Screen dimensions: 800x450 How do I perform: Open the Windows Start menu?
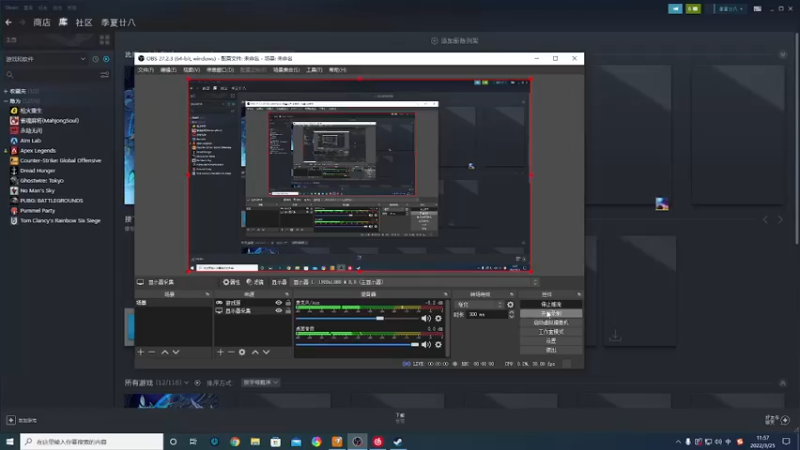(x=10, y=441)
